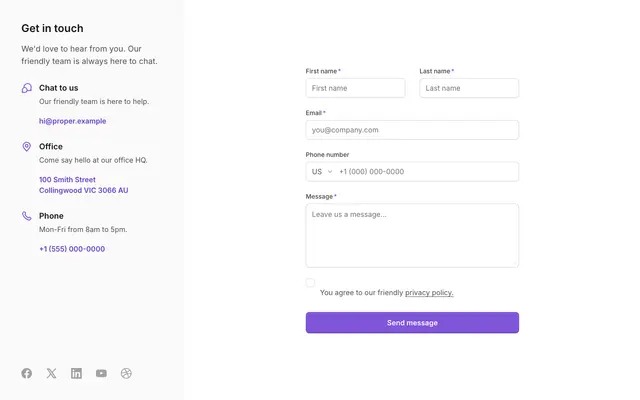Click the Get in touch heading
Viewport: 640px width, 400px height.
pos(52,28)
